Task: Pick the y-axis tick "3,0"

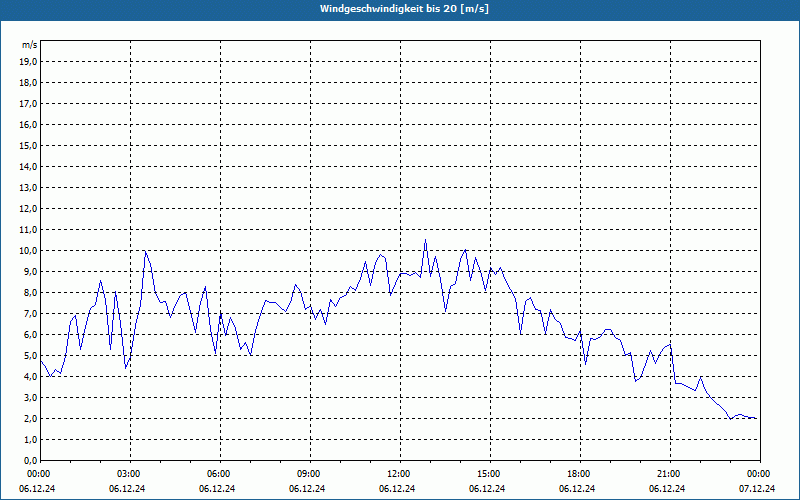Action: pyautogui.click(x=31, y=397)
